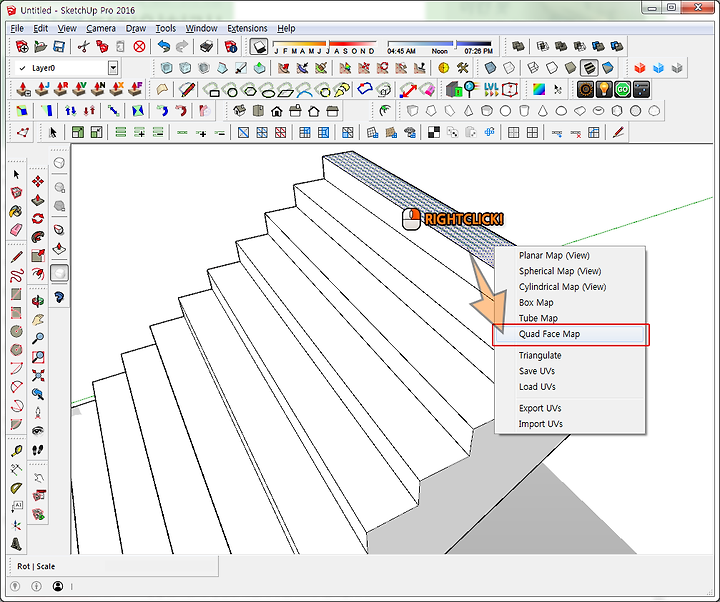Click the Open folder icon
The image size is (720, 602).
click(40, 46)
